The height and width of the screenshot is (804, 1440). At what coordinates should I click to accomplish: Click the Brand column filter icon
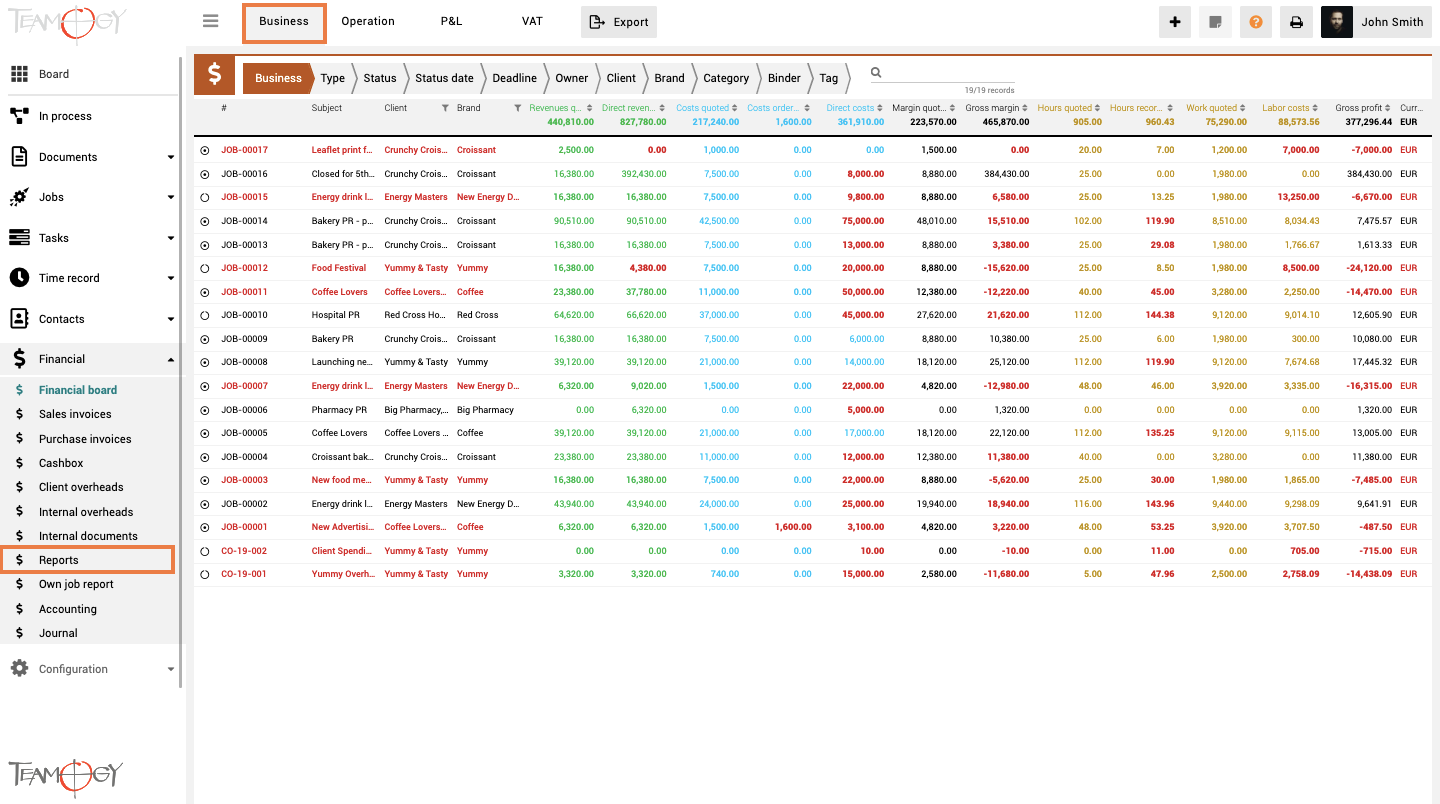click(x=517, y=108)
